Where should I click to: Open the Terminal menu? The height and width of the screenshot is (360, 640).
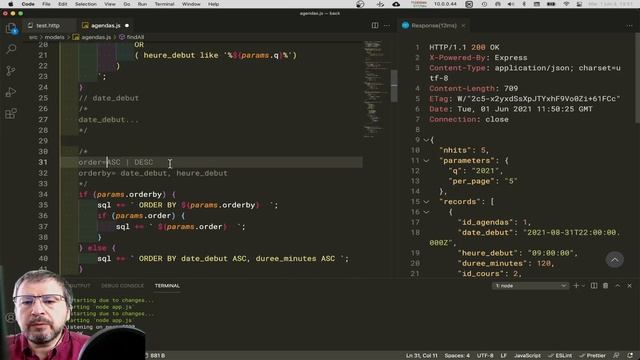pos(164,4)
